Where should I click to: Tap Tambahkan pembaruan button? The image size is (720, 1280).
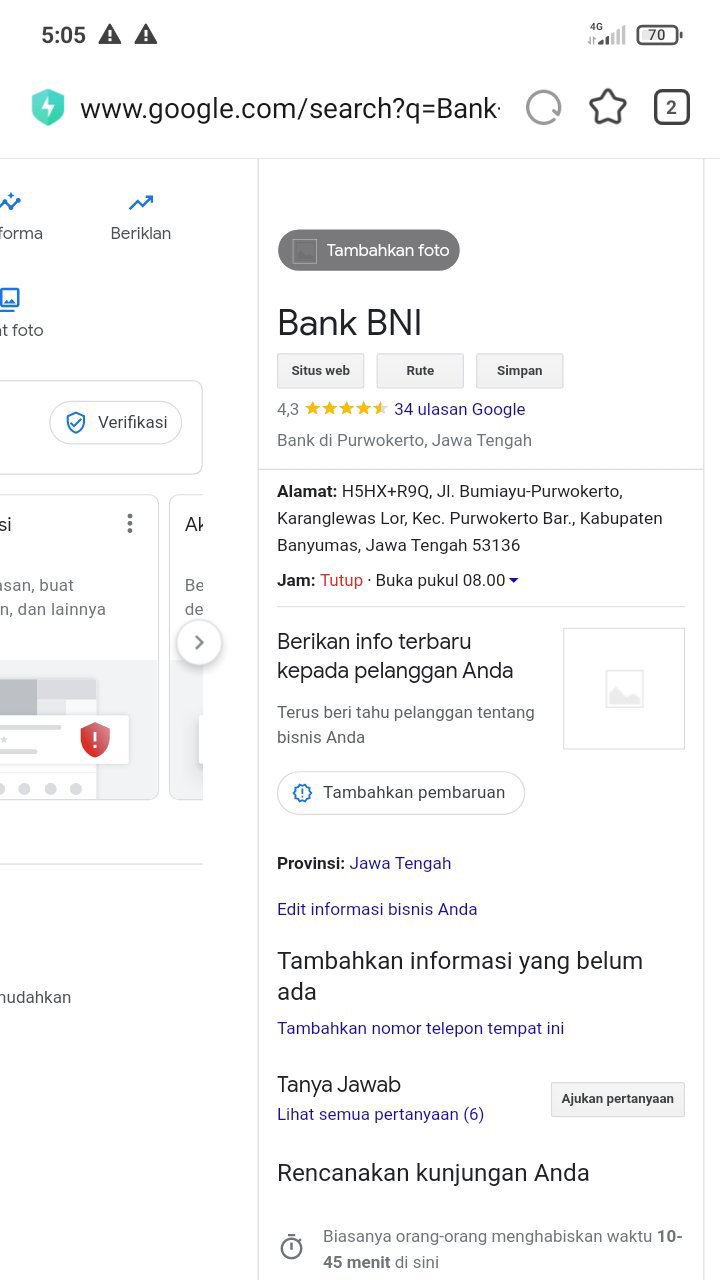click(401, 793)
